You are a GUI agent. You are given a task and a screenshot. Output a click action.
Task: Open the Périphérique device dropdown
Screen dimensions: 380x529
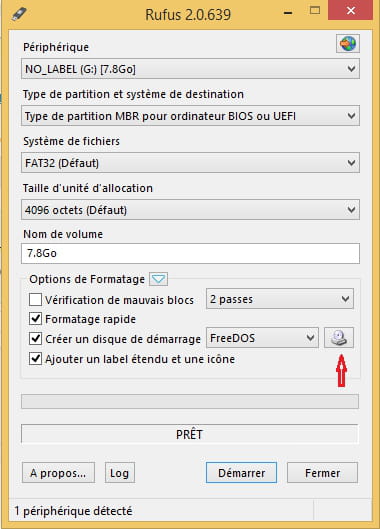click(190, 69)
